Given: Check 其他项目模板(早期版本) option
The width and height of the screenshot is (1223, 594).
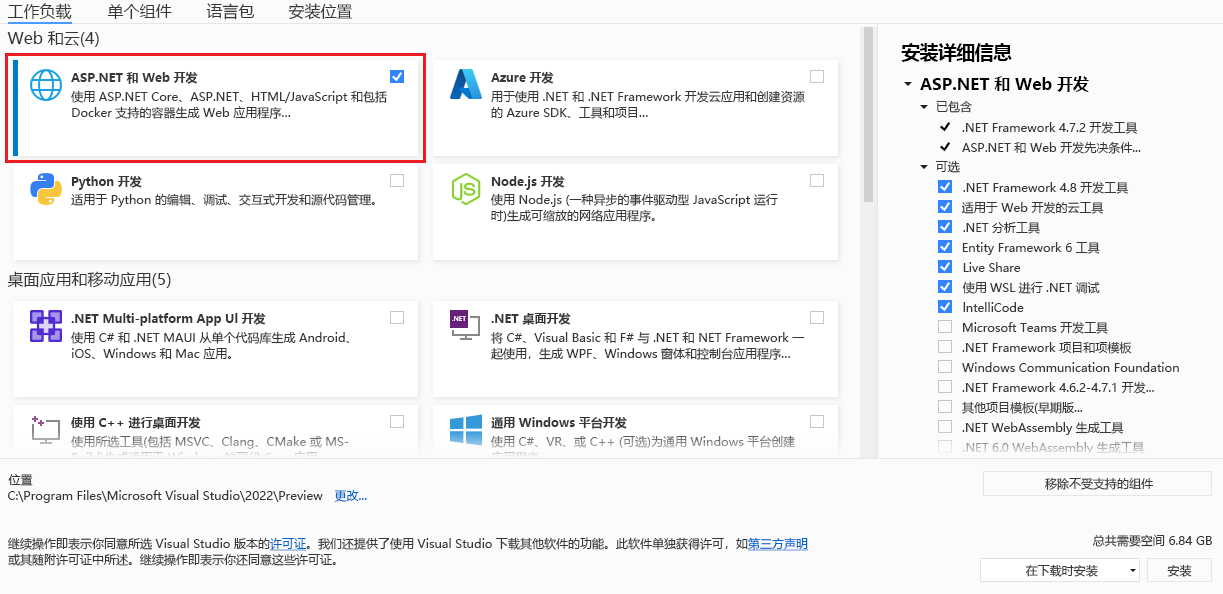Looking at the screenshot, I should (x=945, y=407).
